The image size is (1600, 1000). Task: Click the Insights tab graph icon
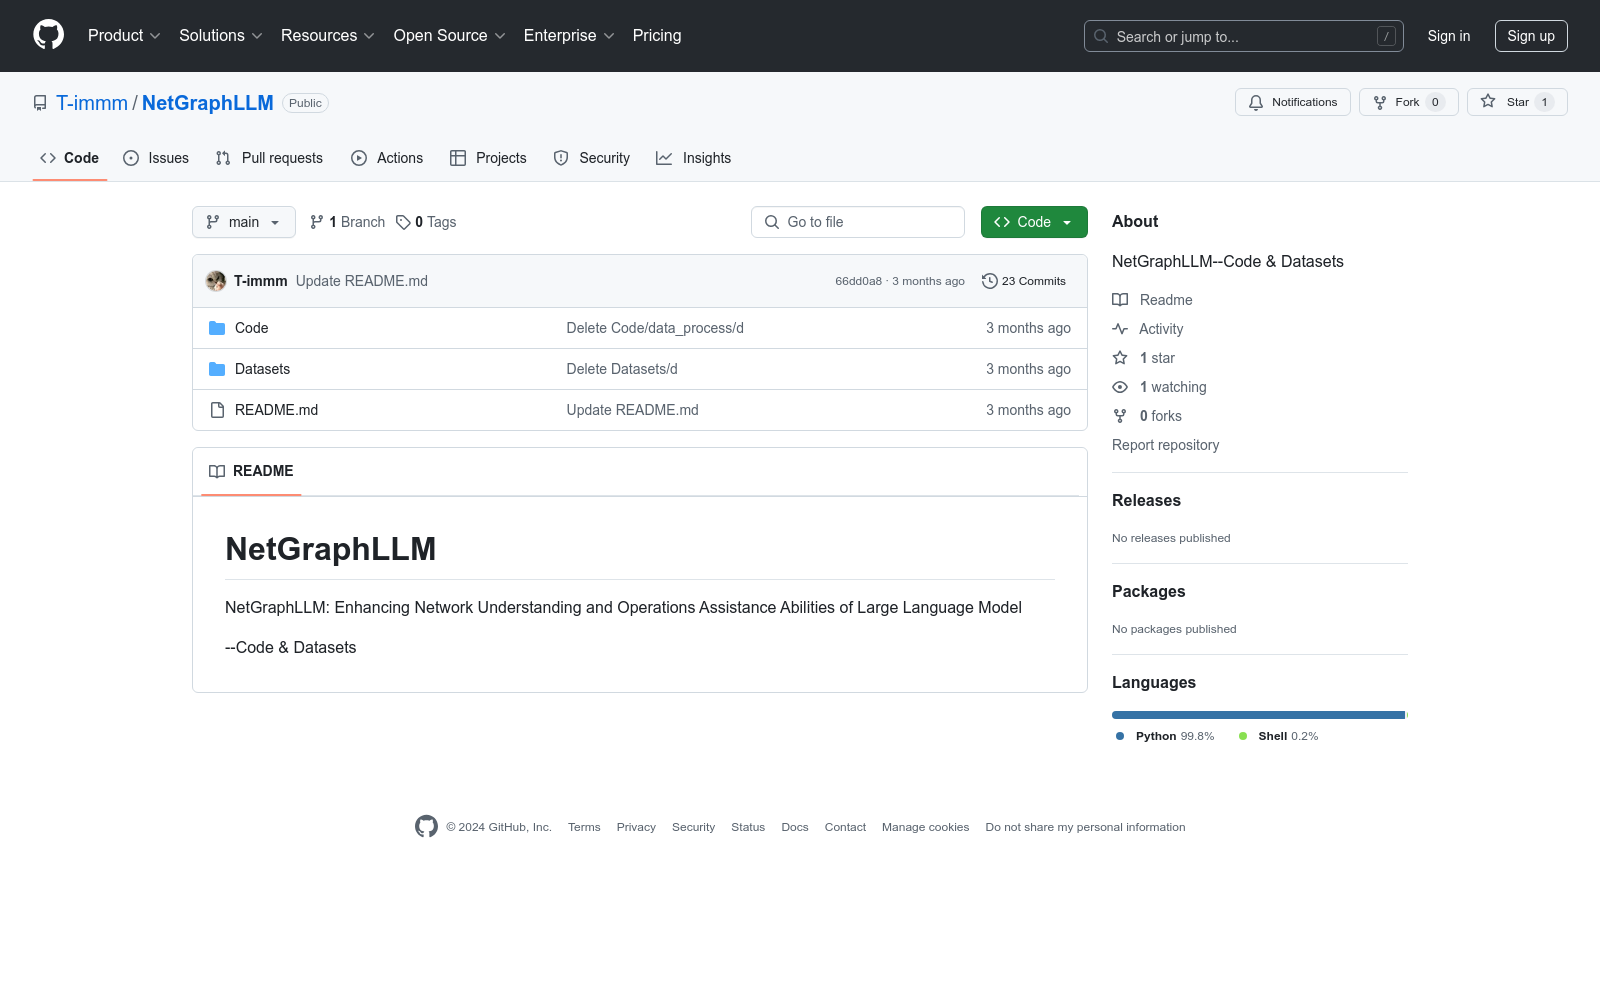point(664,158)
